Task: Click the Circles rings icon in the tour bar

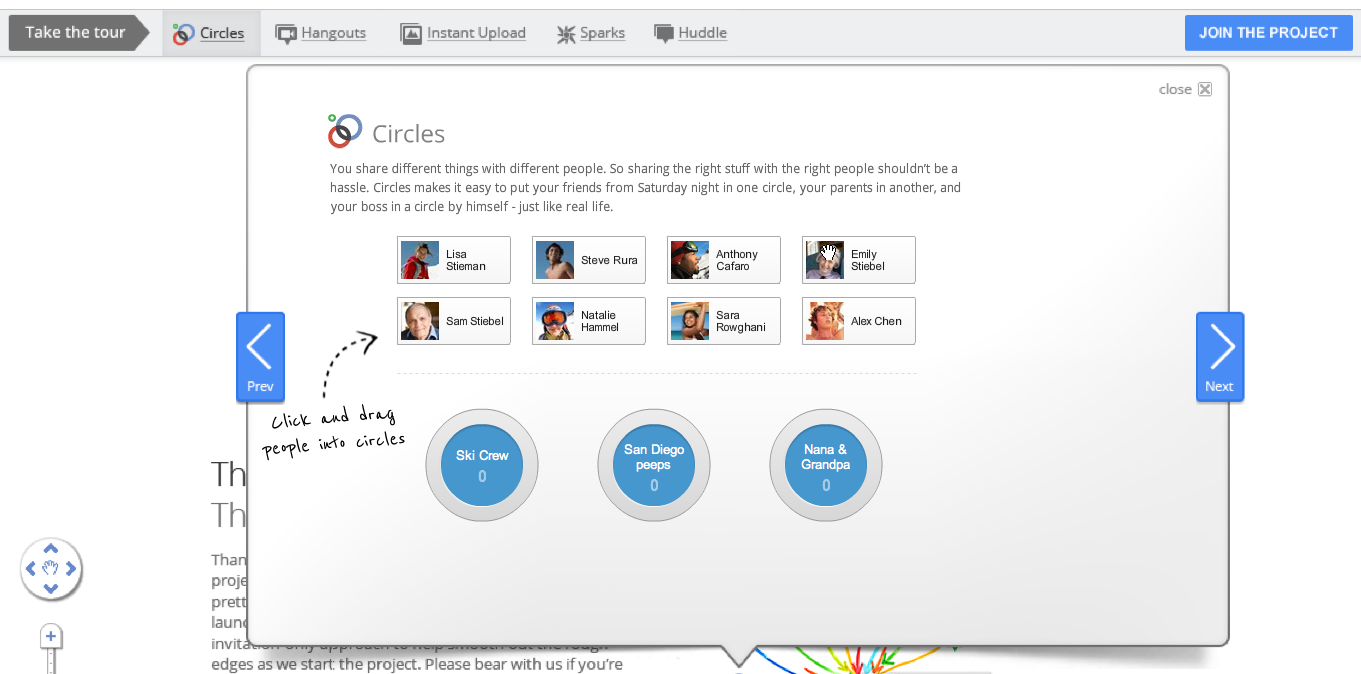Action: pyautogui.click(x=182, y=34)
